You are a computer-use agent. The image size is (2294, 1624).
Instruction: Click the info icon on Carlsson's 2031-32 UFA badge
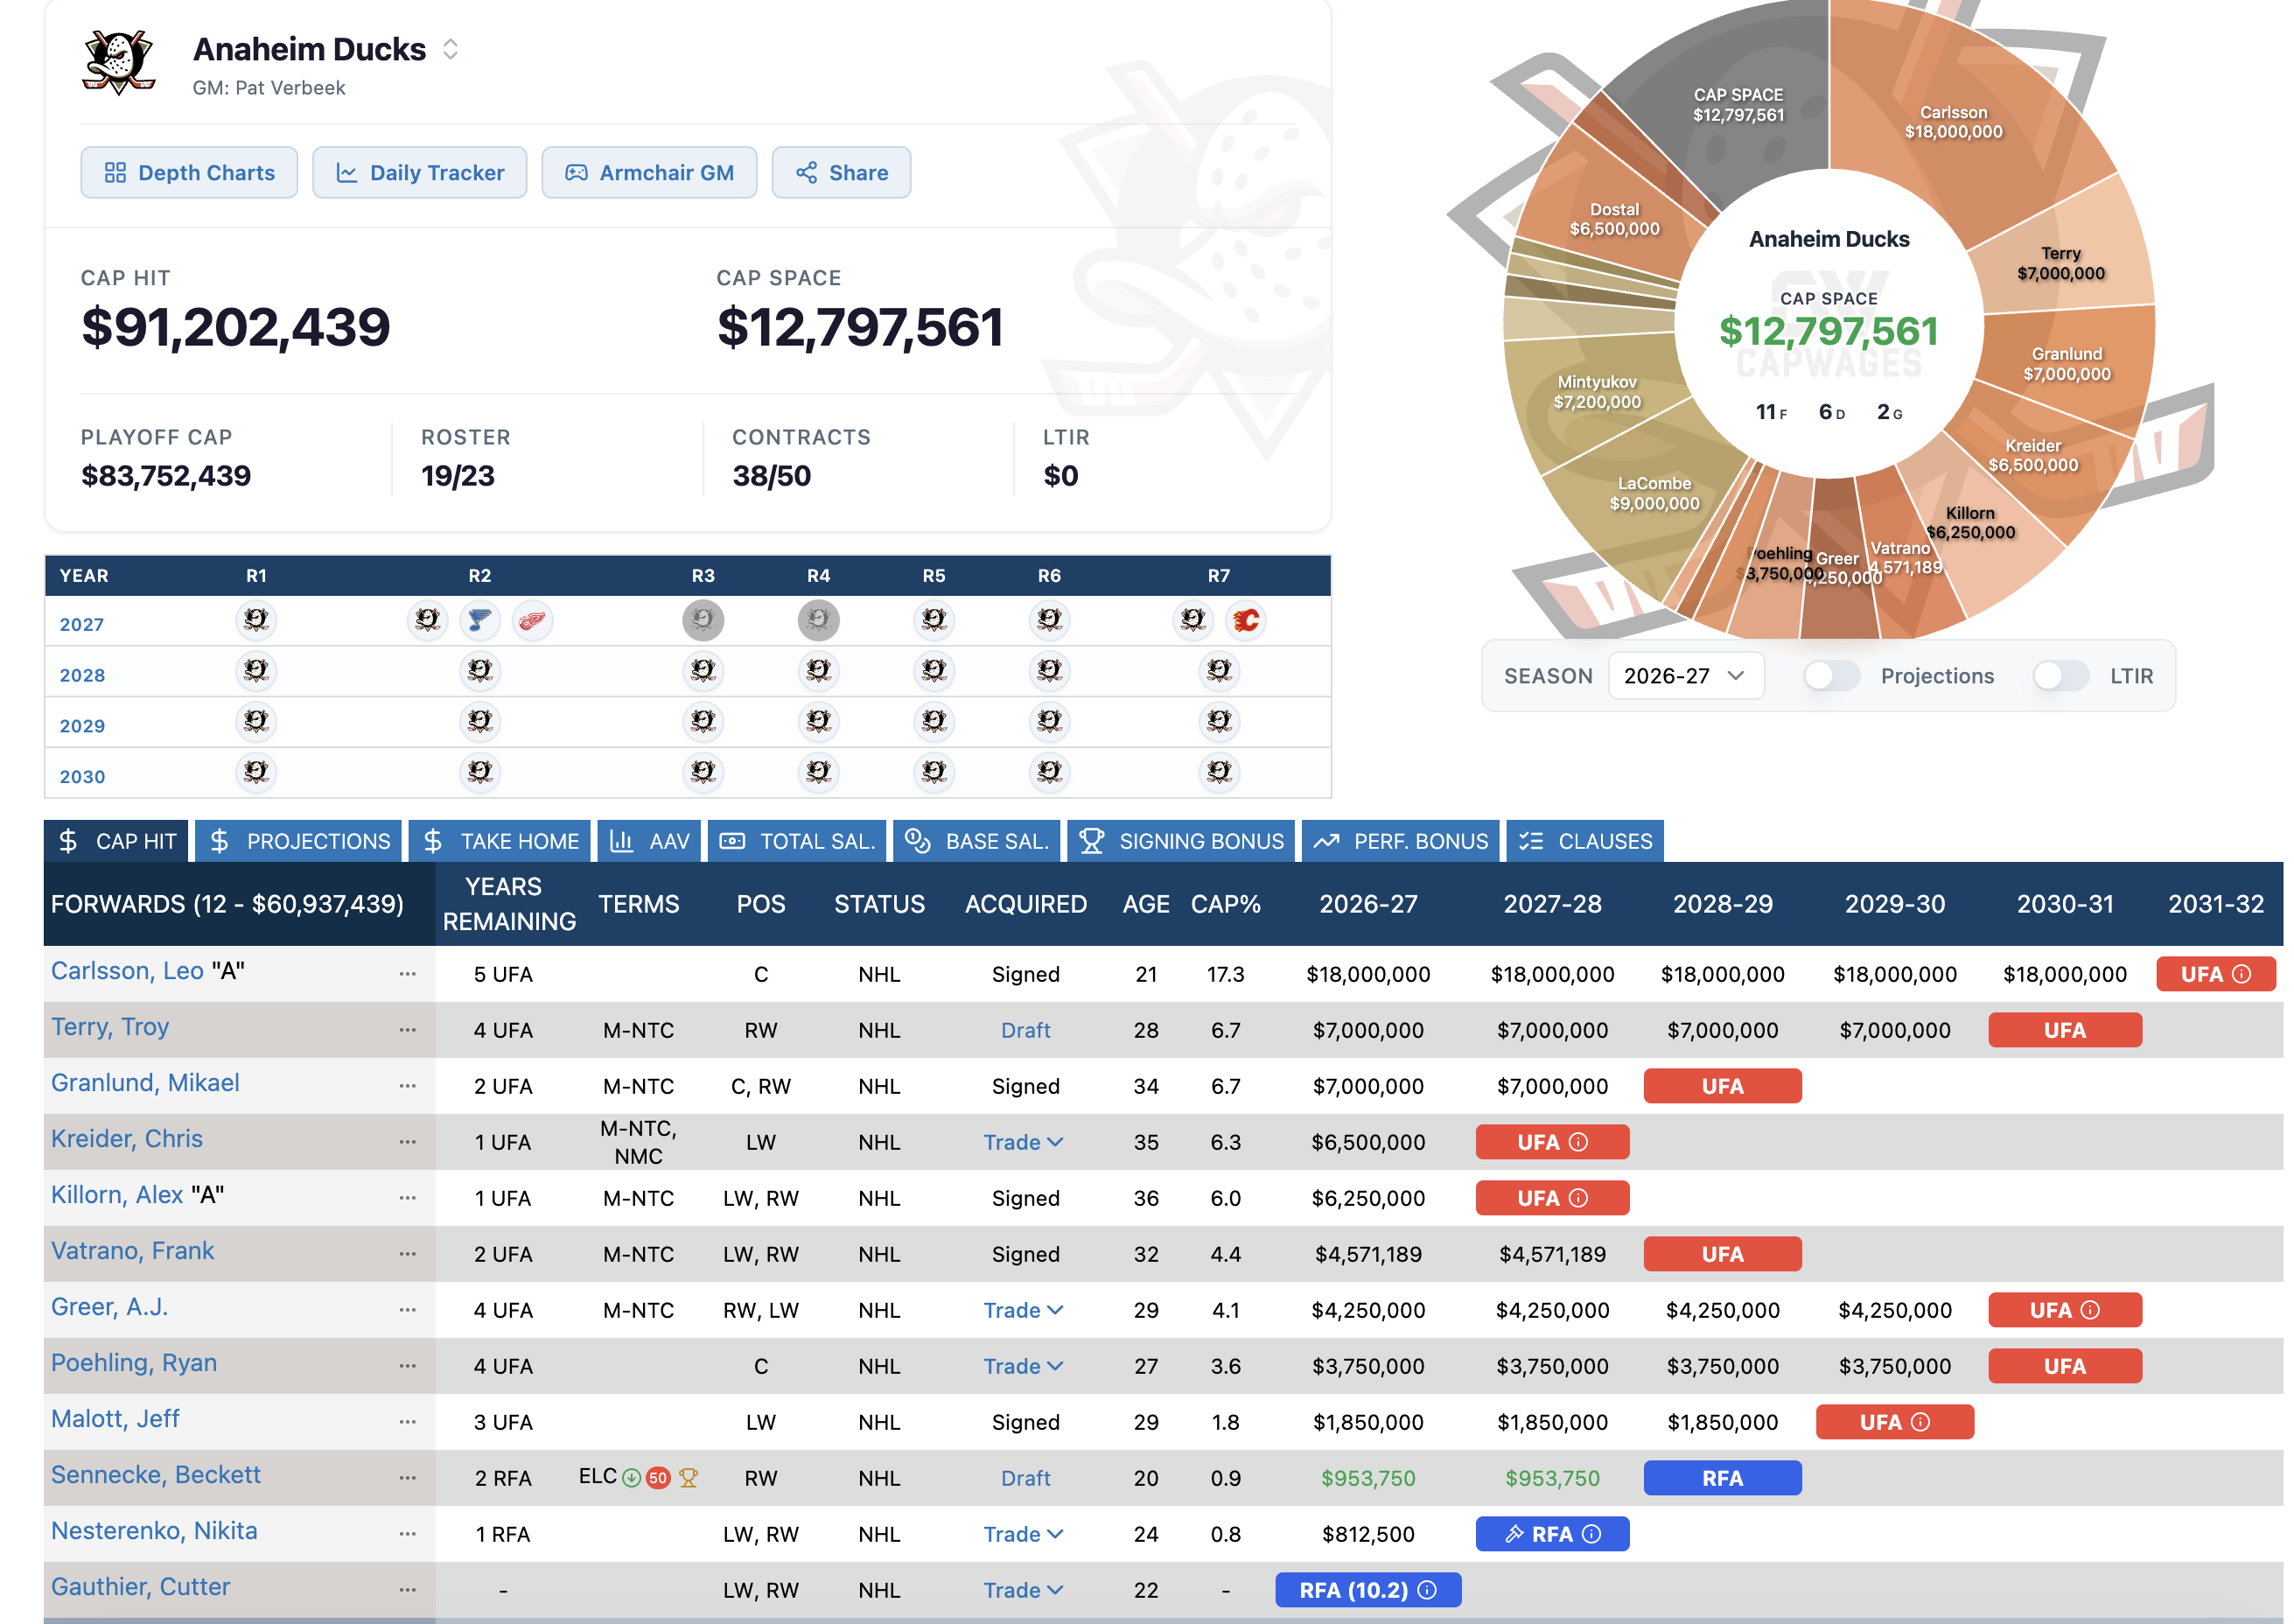click(2242, 974)
